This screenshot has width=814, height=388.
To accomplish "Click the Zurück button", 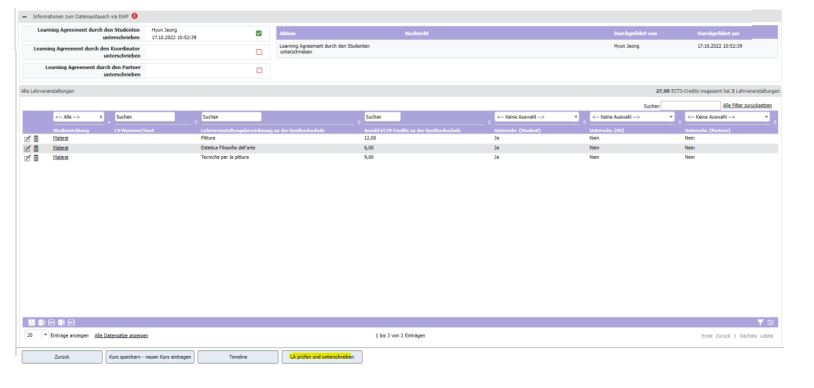I will (62, 357).
